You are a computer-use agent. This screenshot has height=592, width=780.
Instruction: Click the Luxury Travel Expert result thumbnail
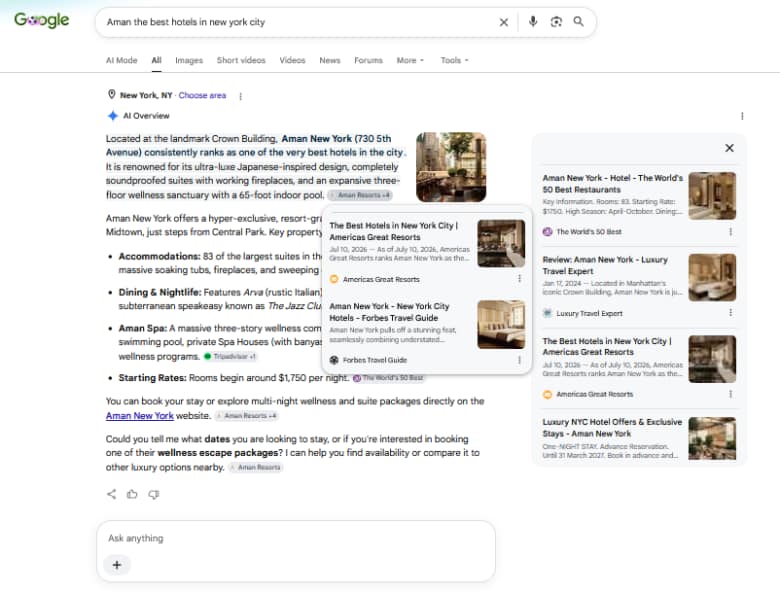click(712, 277)
